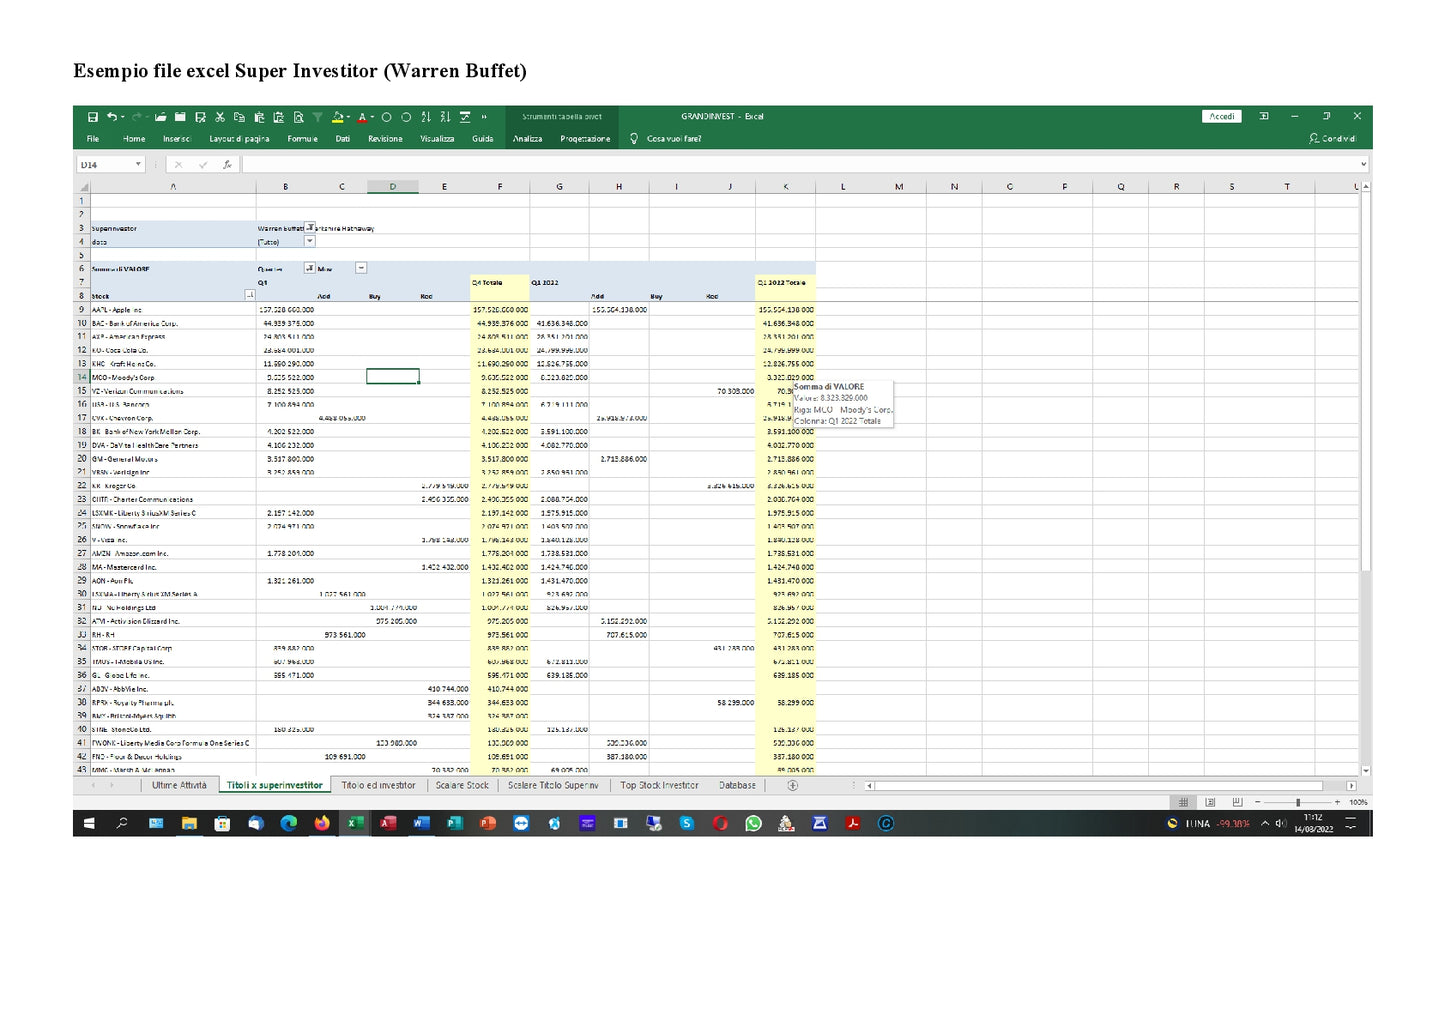The height and width of the screenshot is (1021, 1445).
Task: Switch to the Database sheet tab
Action: (x=738, y=785)
